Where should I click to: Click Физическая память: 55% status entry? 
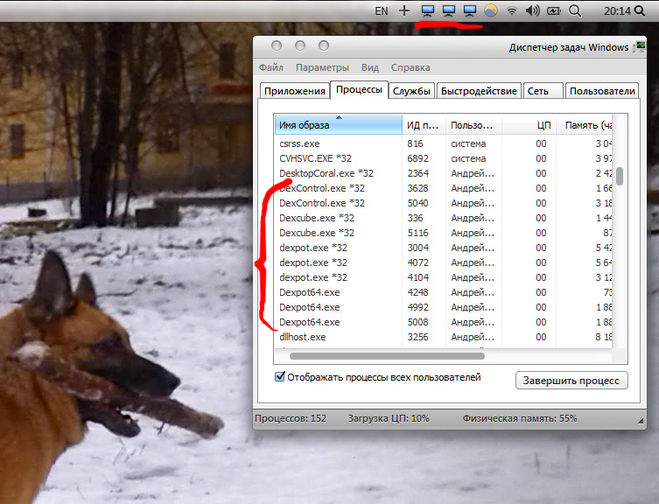pos(519,419)
